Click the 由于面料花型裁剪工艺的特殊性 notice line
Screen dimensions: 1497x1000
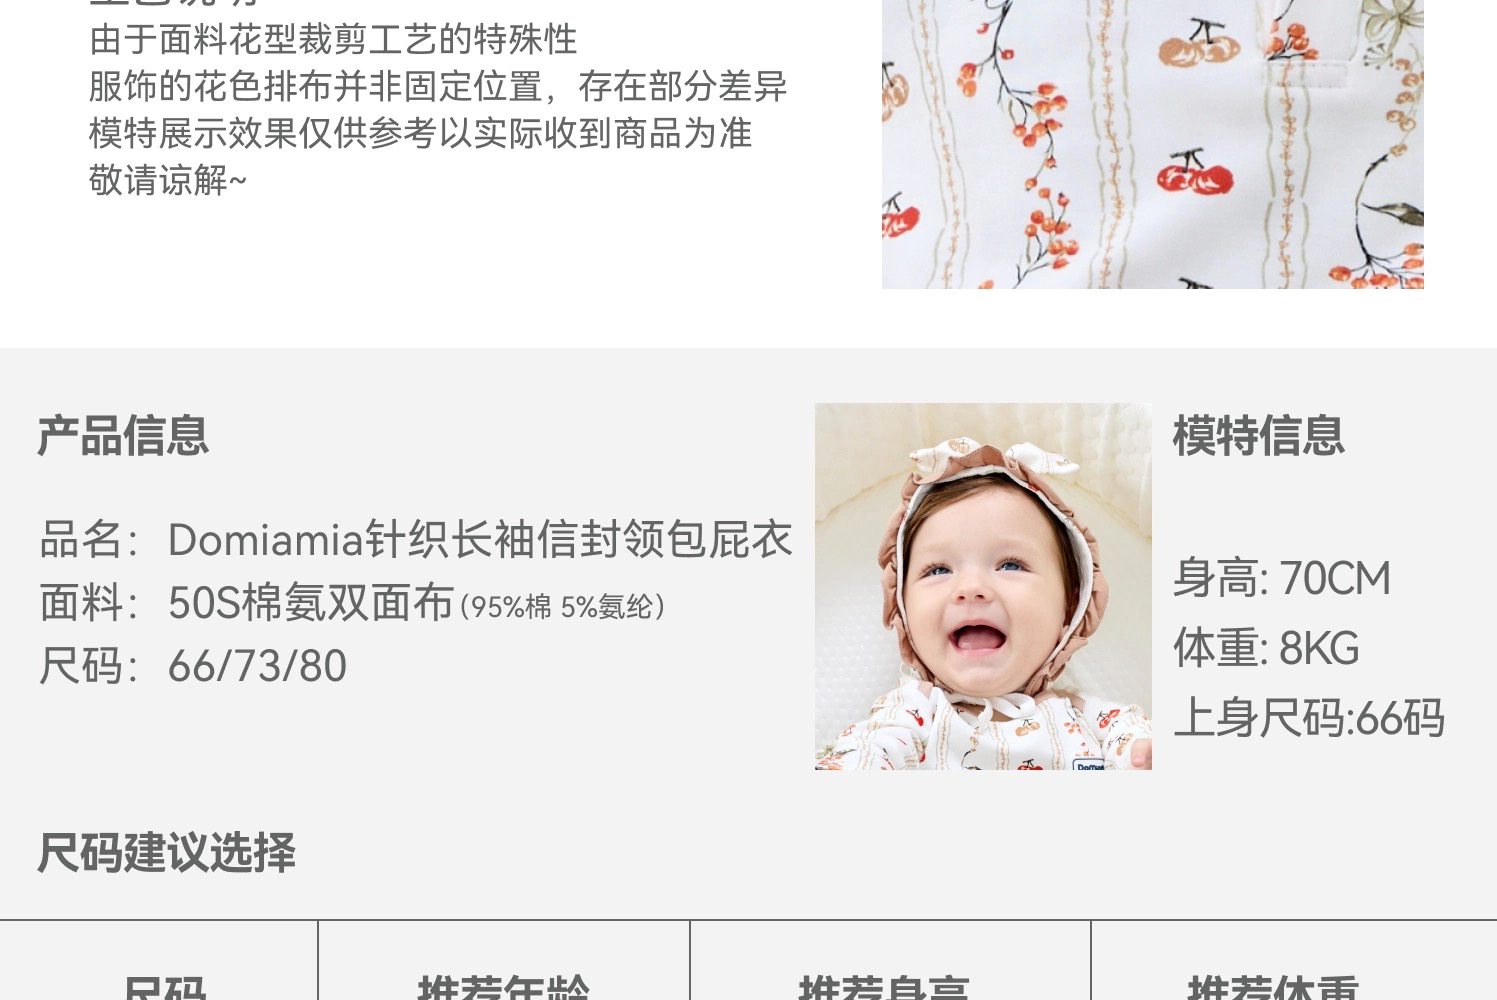tap(333, 40)
